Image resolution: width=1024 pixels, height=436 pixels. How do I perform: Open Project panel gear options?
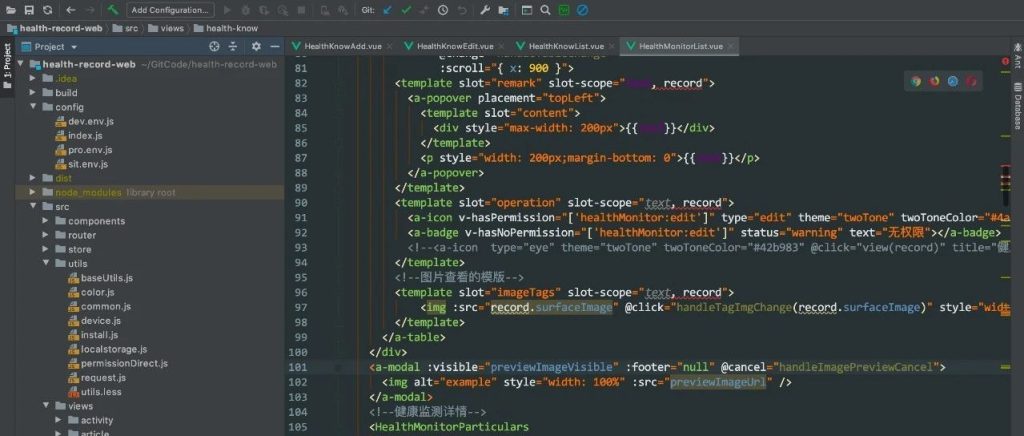(x=256, y=46)
